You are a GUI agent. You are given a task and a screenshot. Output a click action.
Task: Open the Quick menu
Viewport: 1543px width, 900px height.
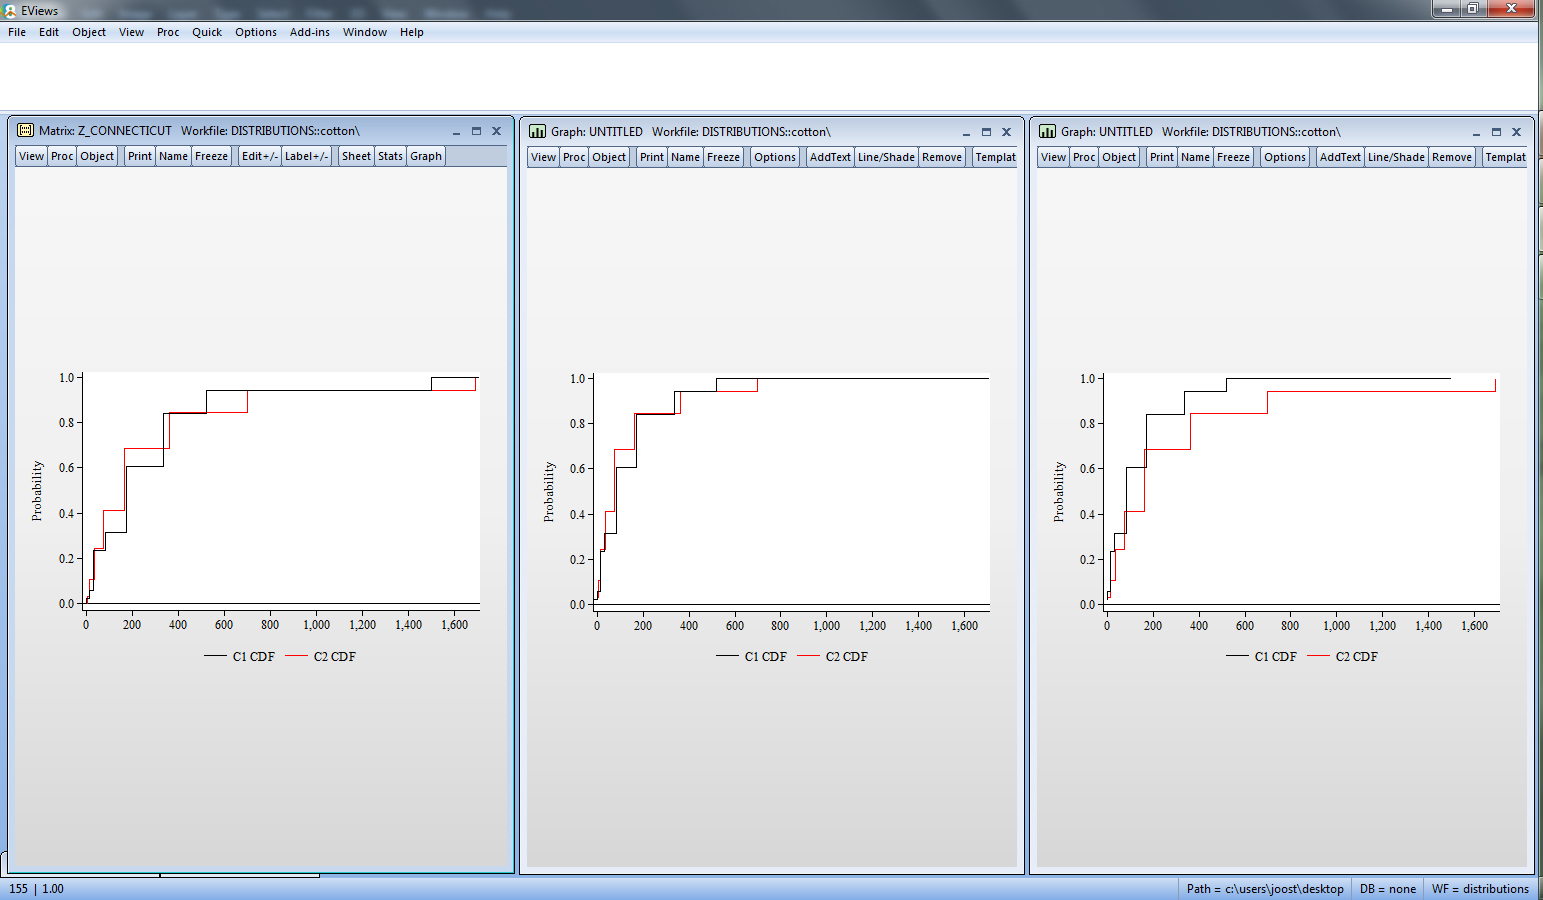[x=207, y=32]
